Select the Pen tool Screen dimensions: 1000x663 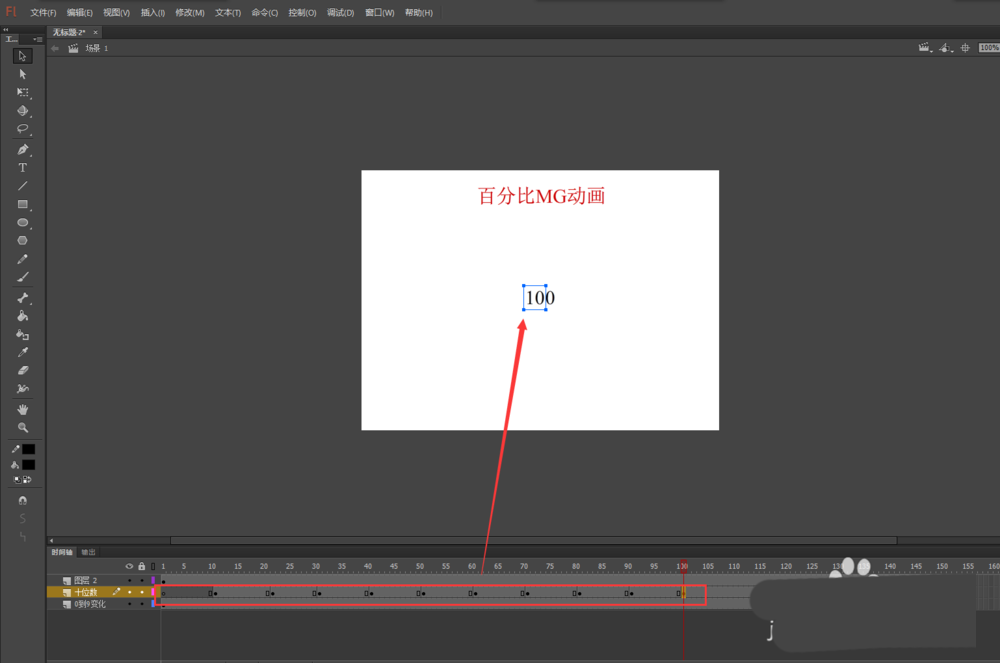22,149
